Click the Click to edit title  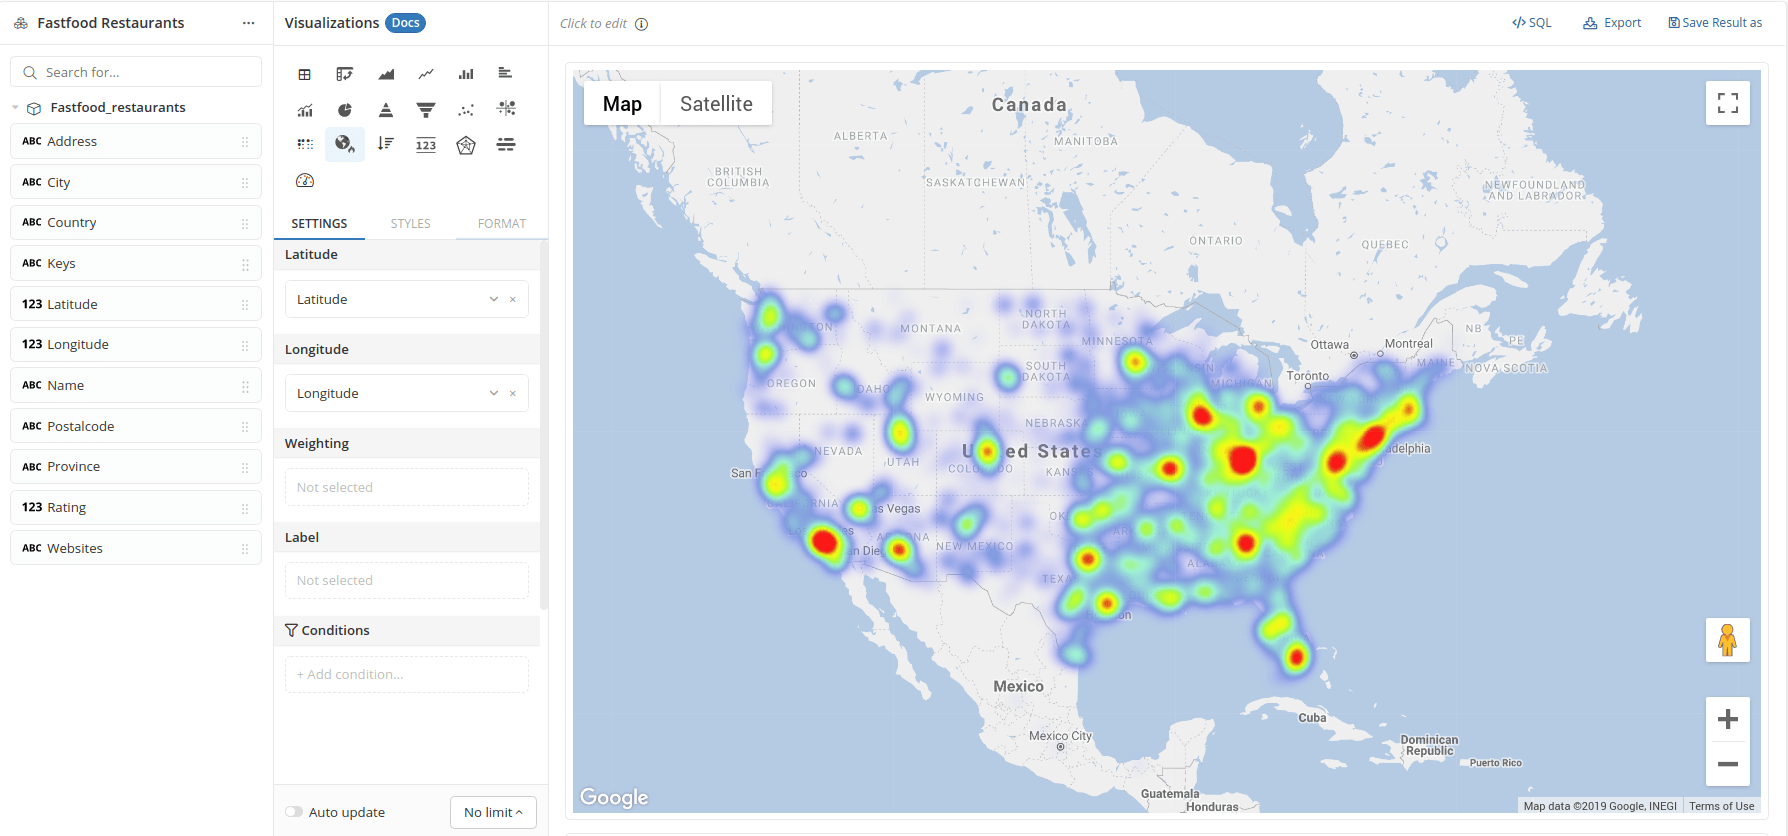click(x=593, y=24)
